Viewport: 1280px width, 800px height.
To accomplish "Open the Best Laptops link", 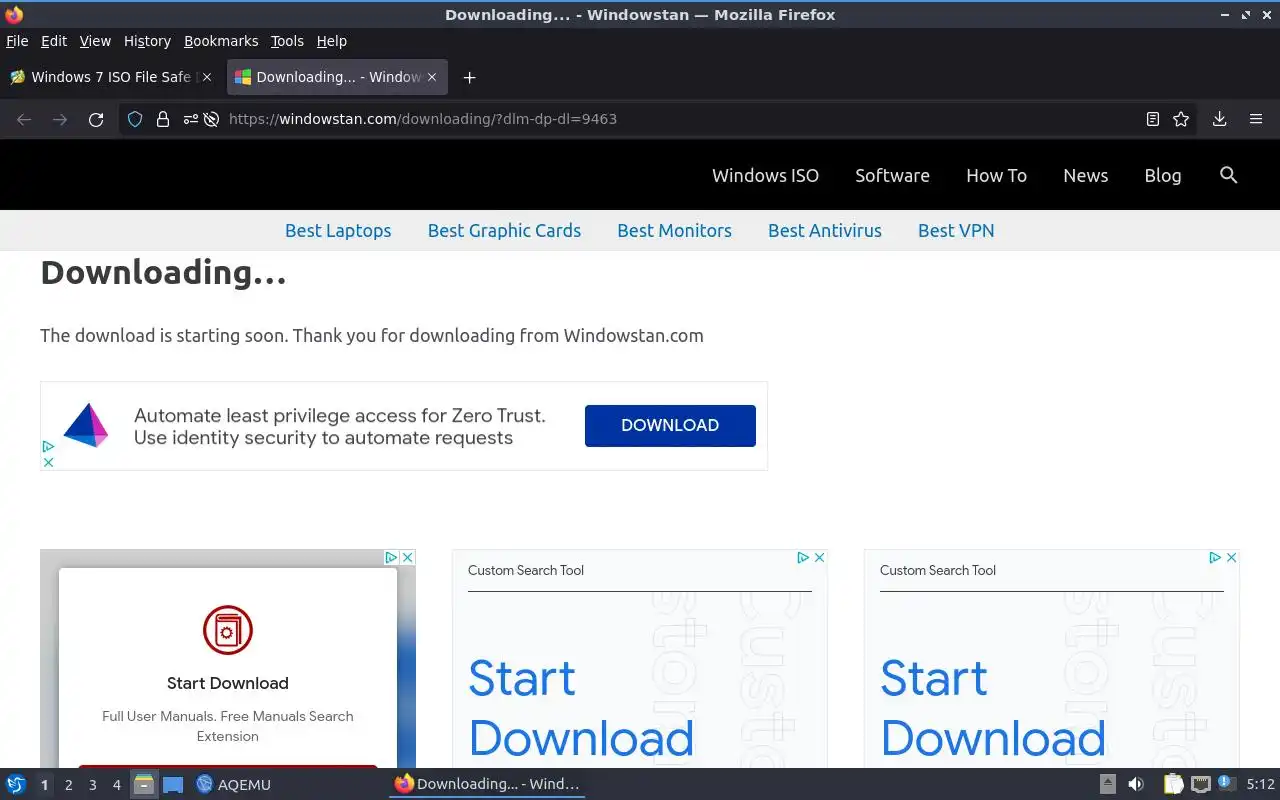I will click(338, 230).
